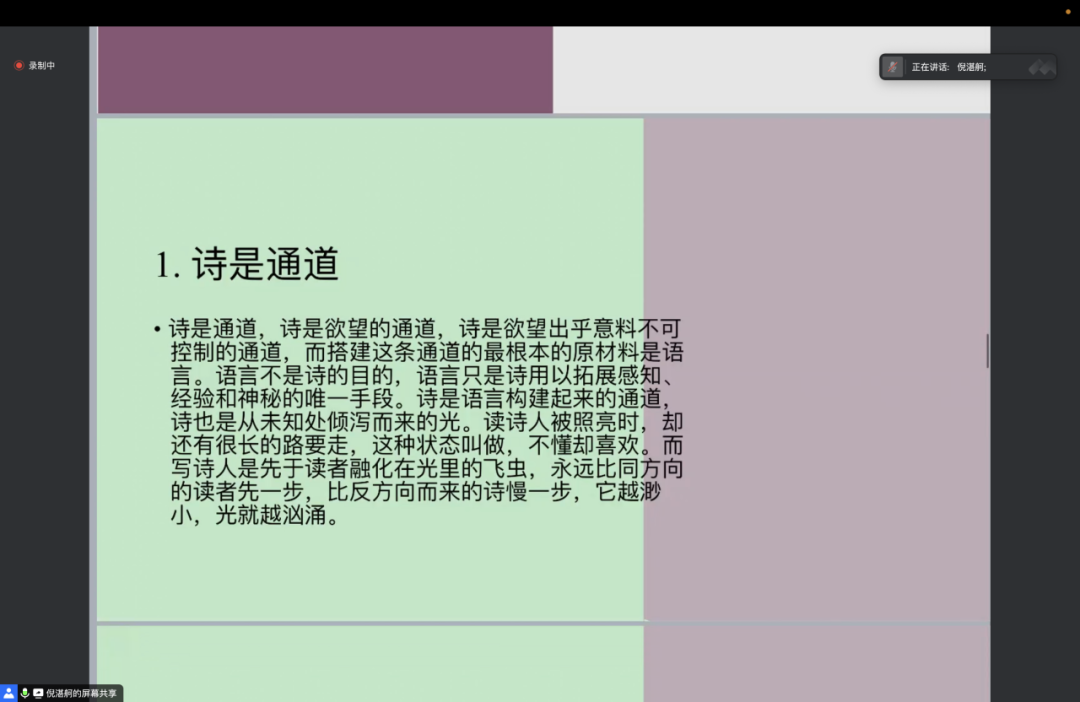
Task: Click the orange dot in top-right corner
Action: pyautogui.click(x=1067, y=12)
